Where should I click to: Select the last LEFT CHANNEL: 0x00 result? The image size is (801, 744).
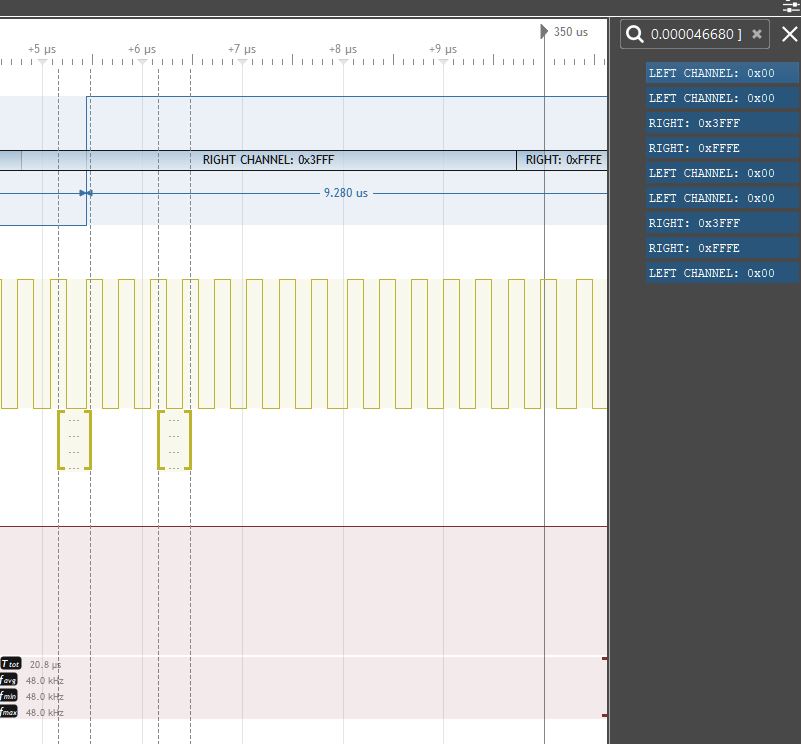(x=721, y=273)
